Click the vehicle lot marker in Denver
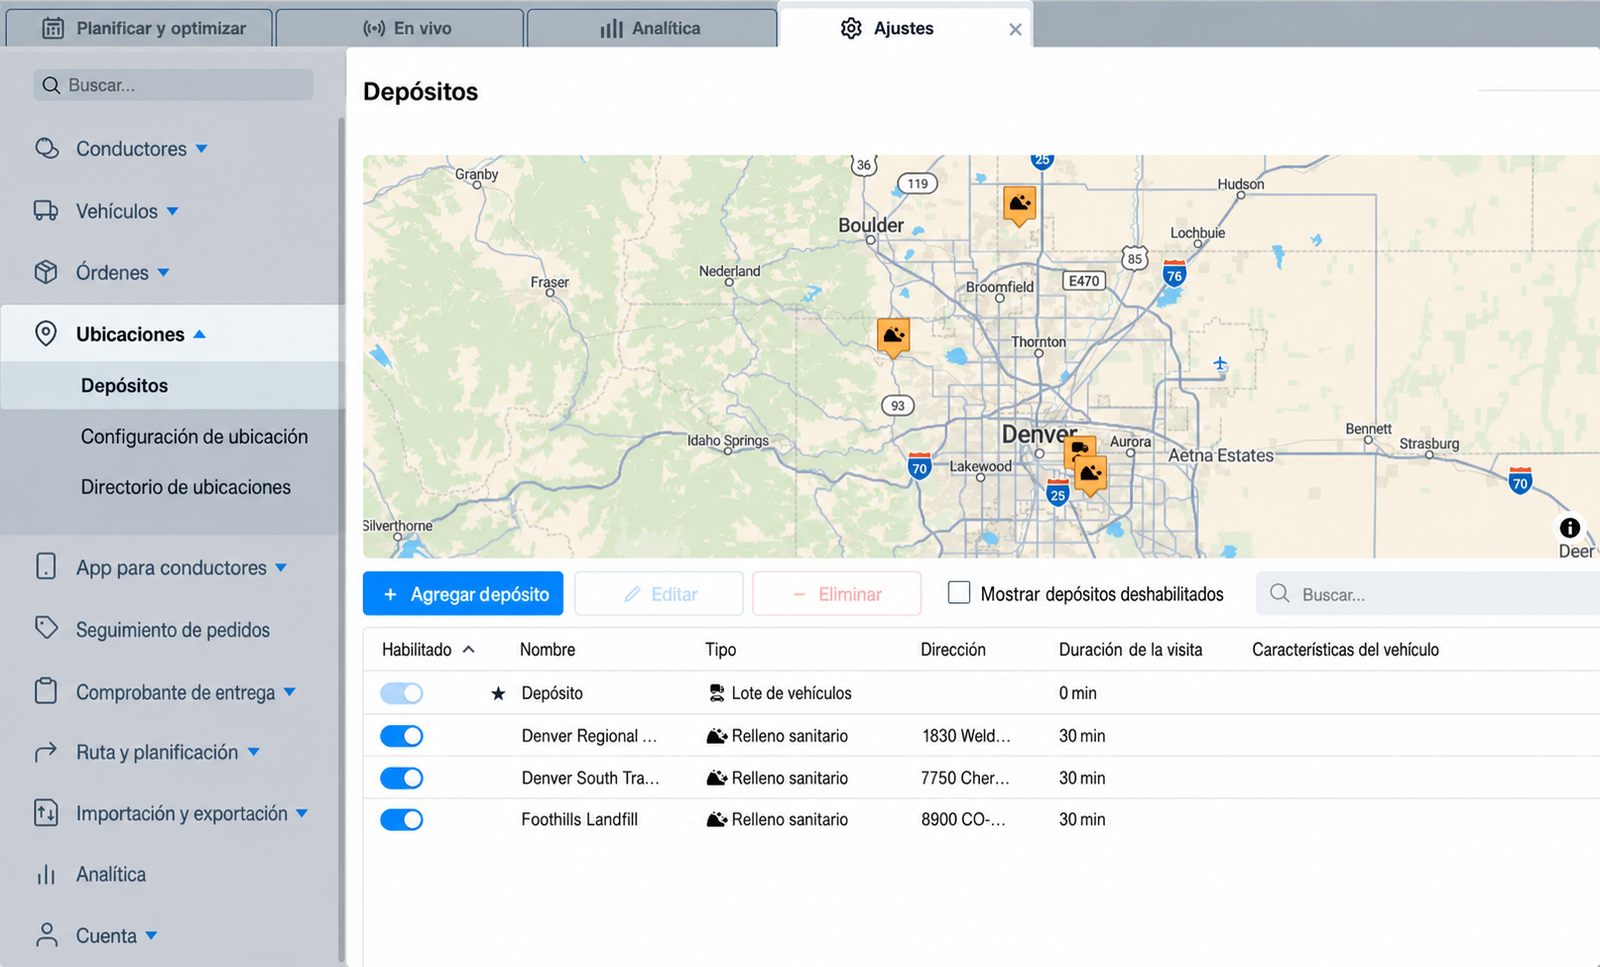 coord(1079,449)
